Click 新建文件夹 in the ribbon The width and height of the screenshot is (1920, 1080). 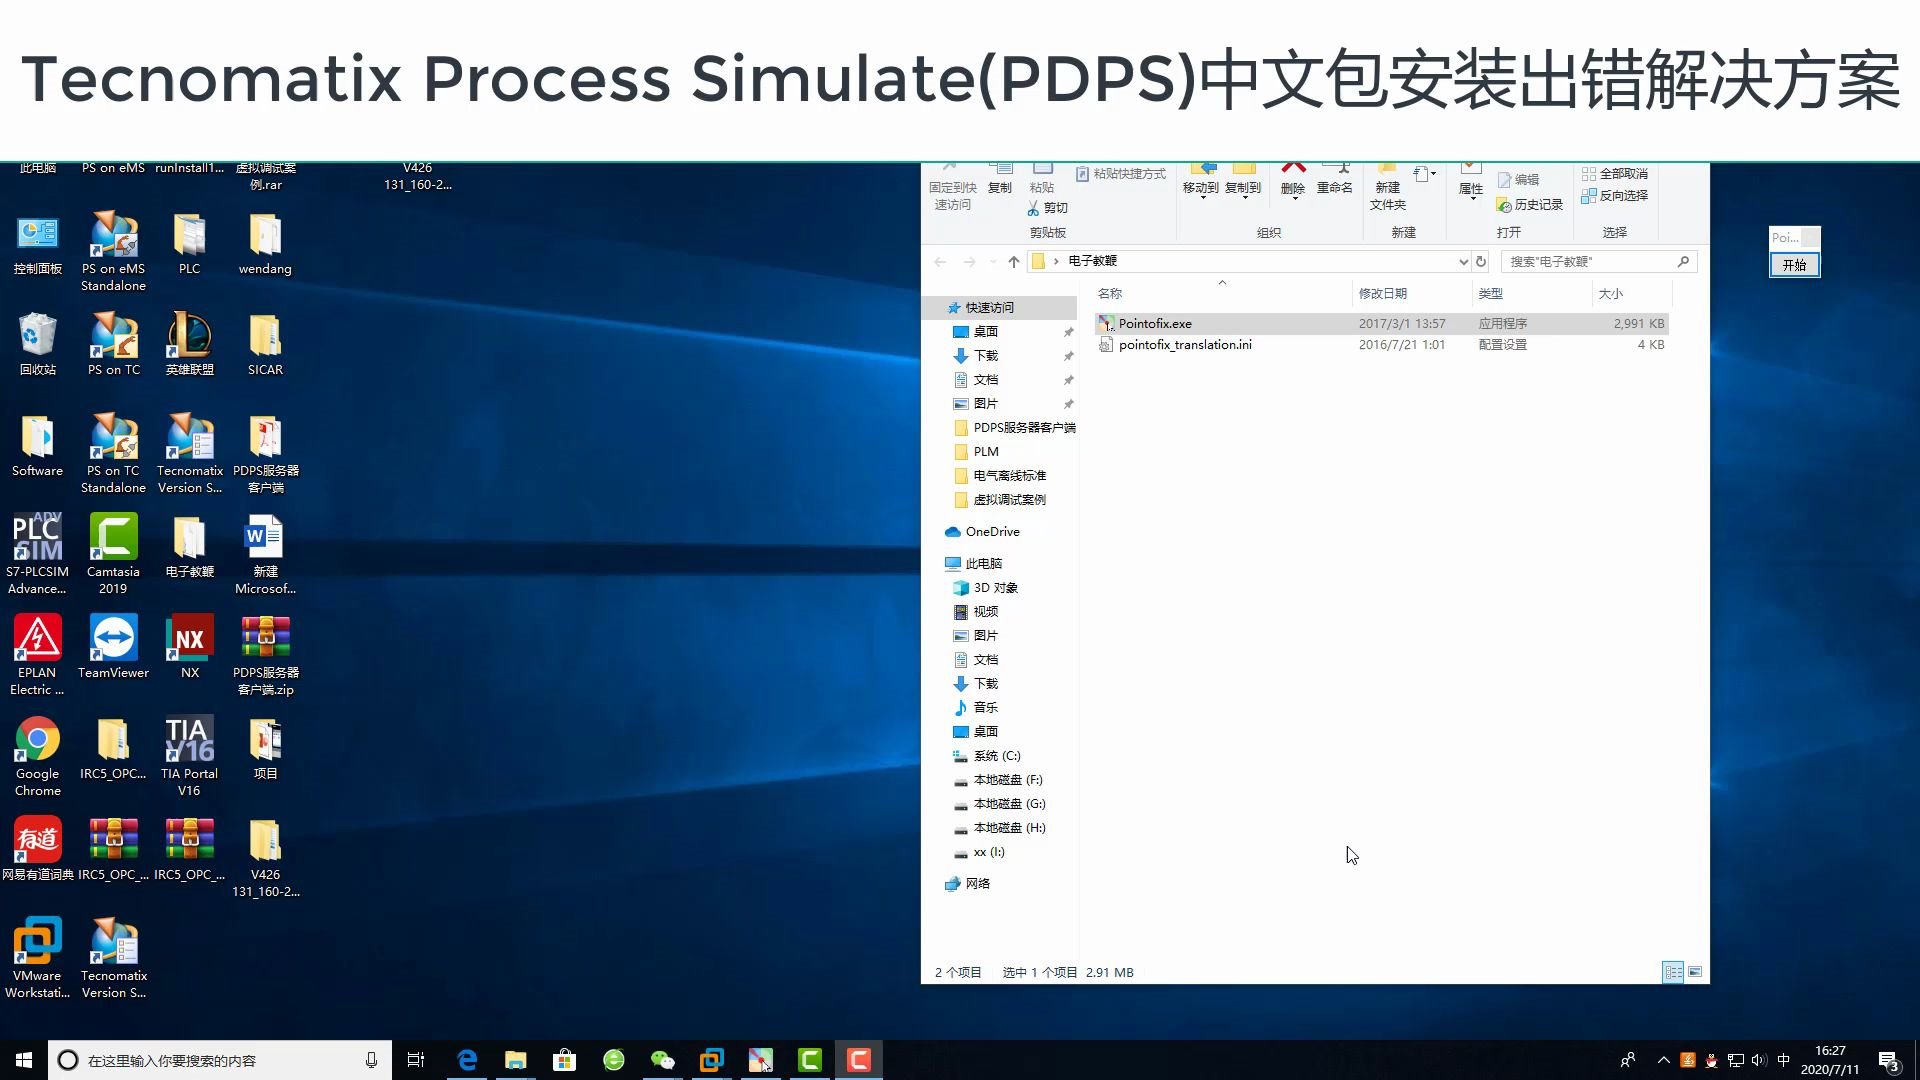1388,188
